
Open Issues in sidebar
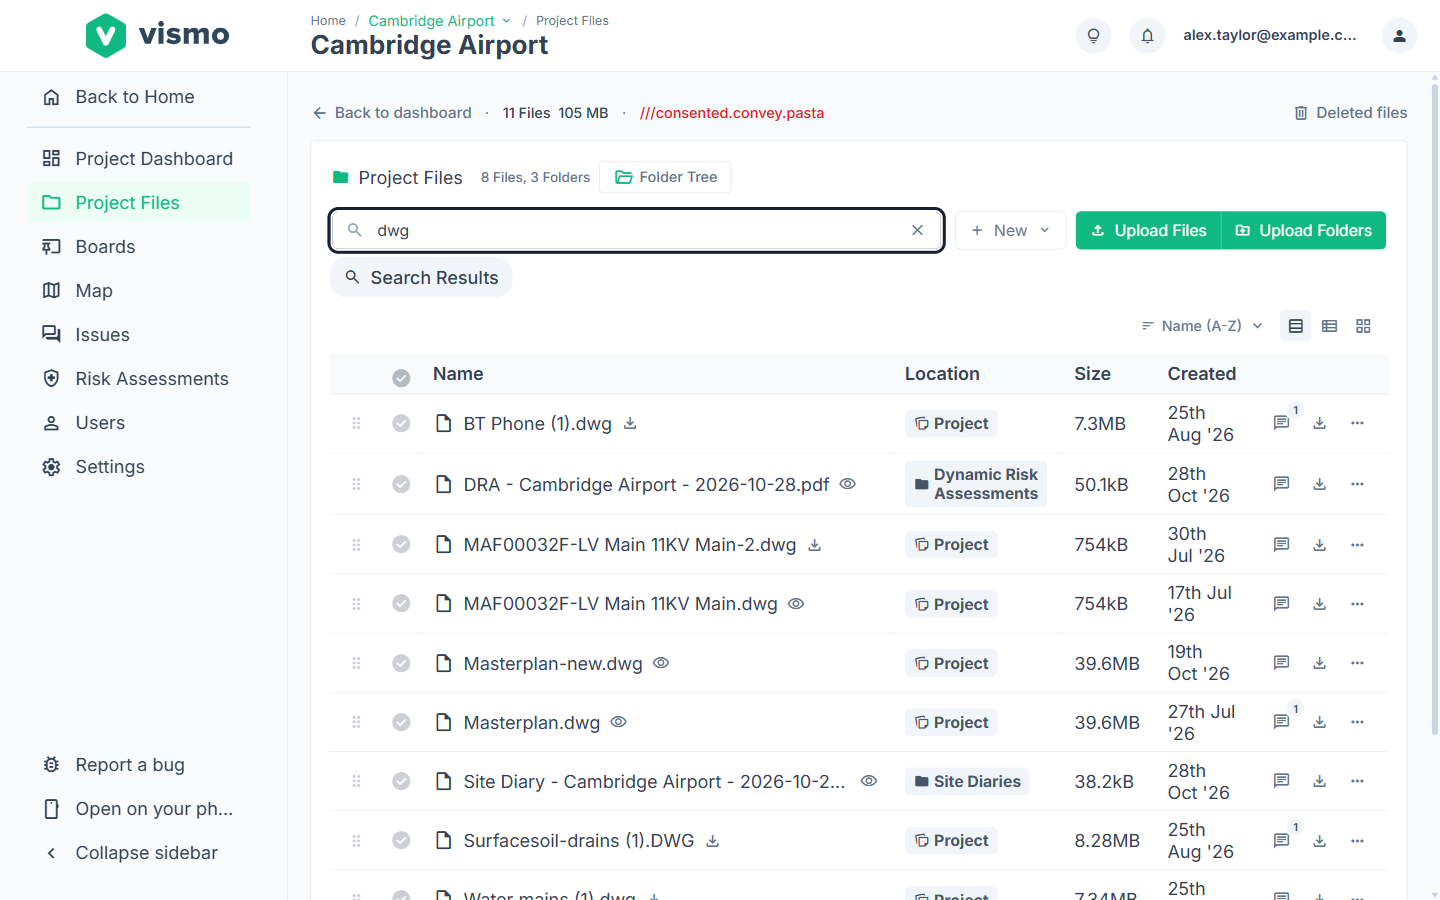(x=138, y=335)
